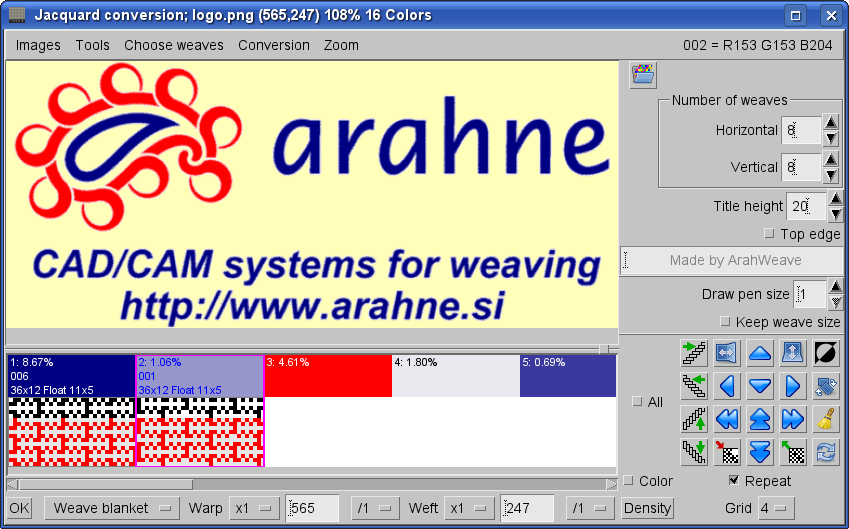Click the Title height 20 field
This screenshot has width=849, height=529.
click(806, 206)
